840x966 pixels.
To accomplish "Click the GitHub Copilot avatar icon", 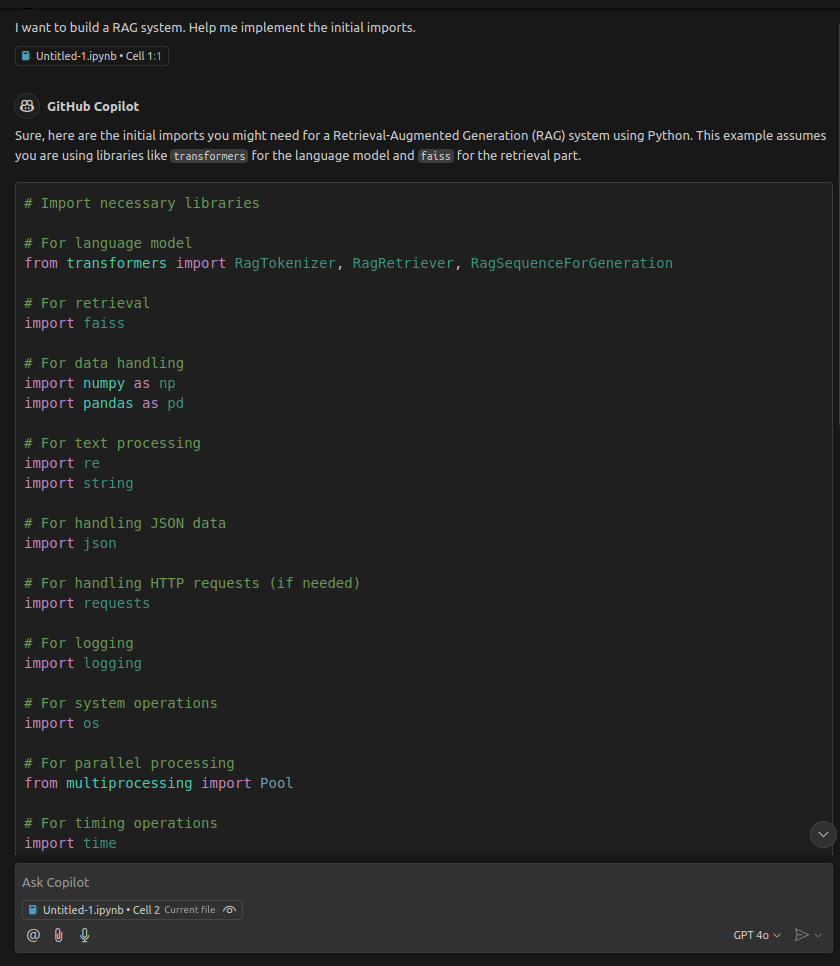I will point(27,106).
